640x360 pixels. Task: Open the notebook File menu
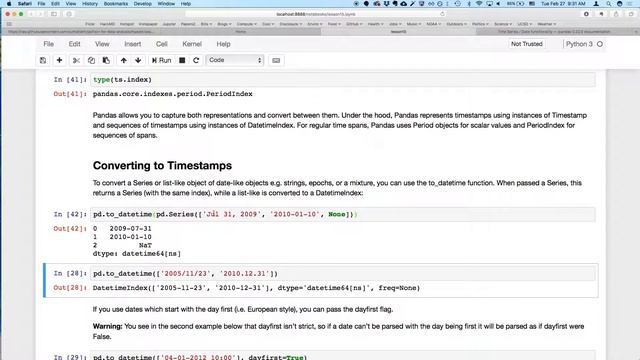pyautogui.click(x=48, y=44)
